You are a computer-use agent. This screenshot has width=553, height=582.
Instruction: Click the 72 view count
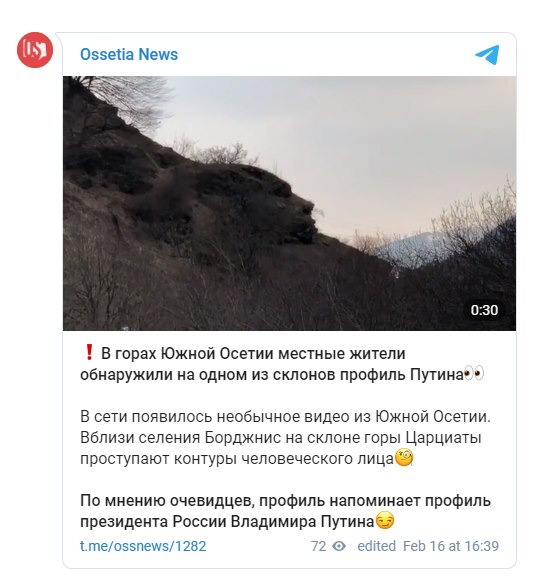coord(318,546)
